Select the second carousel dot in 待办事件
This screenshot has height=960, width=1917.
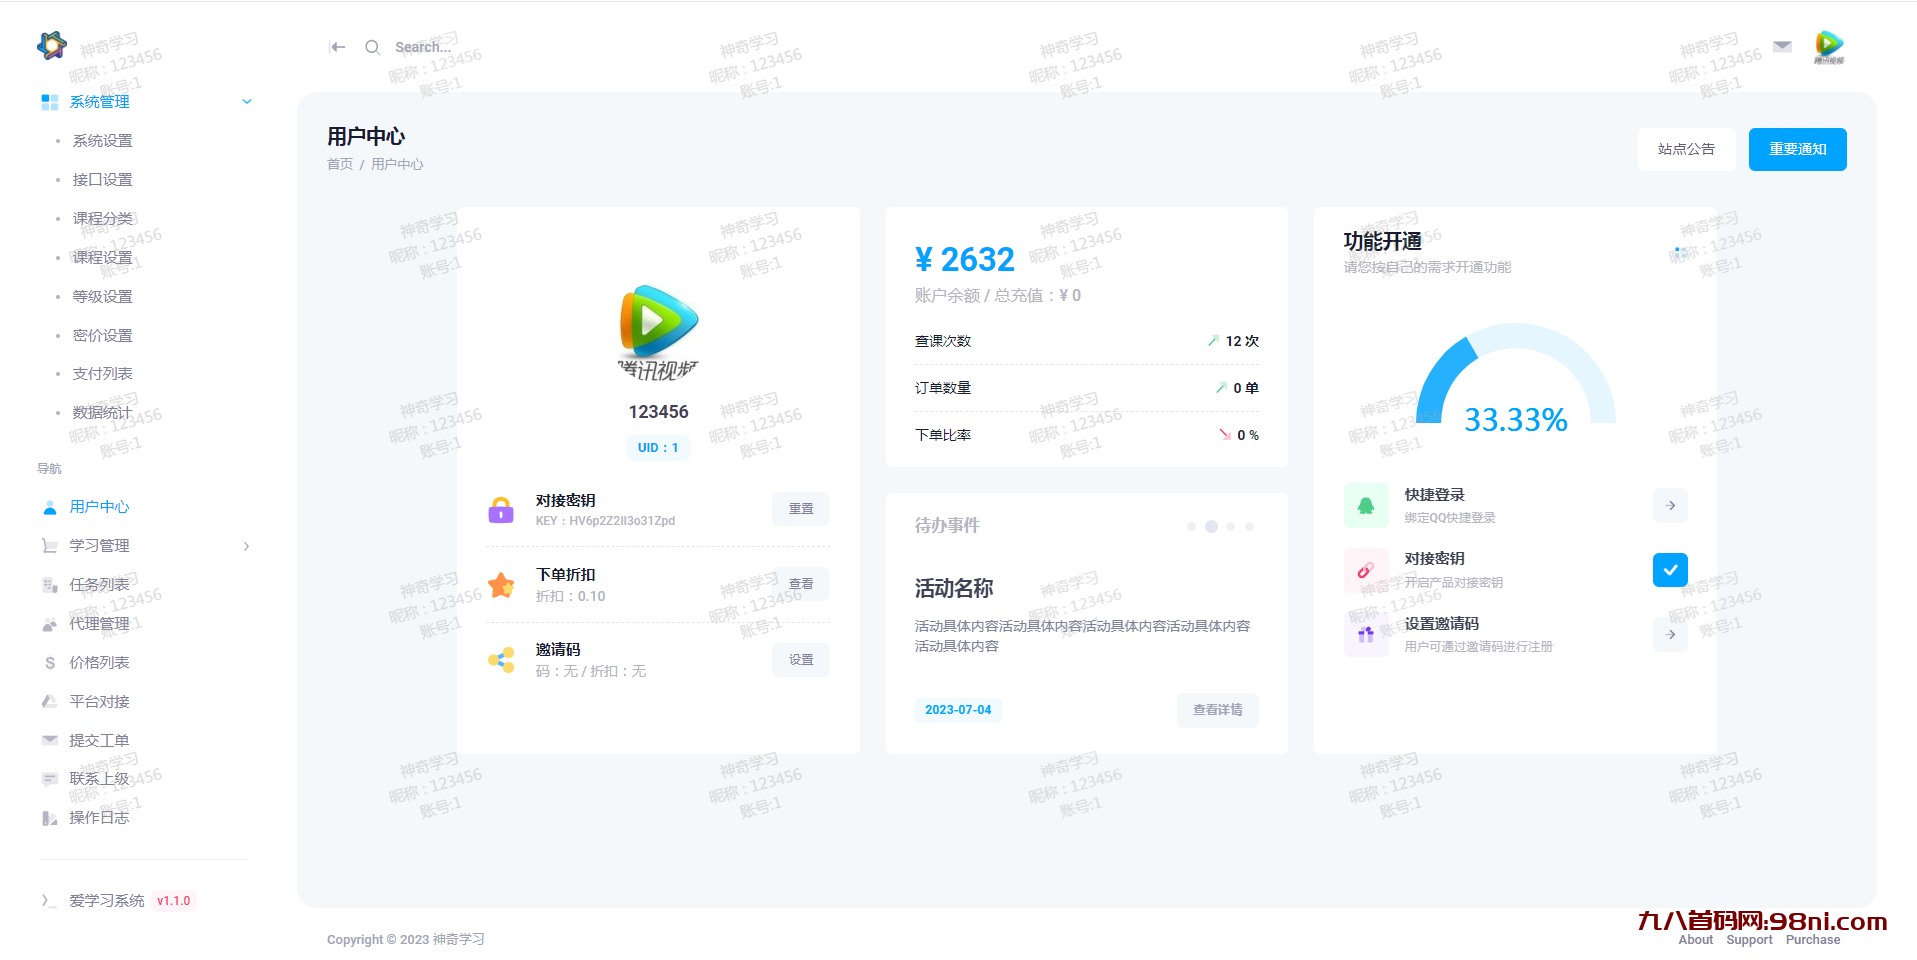pyautogui.click(x=1211, y=526)
